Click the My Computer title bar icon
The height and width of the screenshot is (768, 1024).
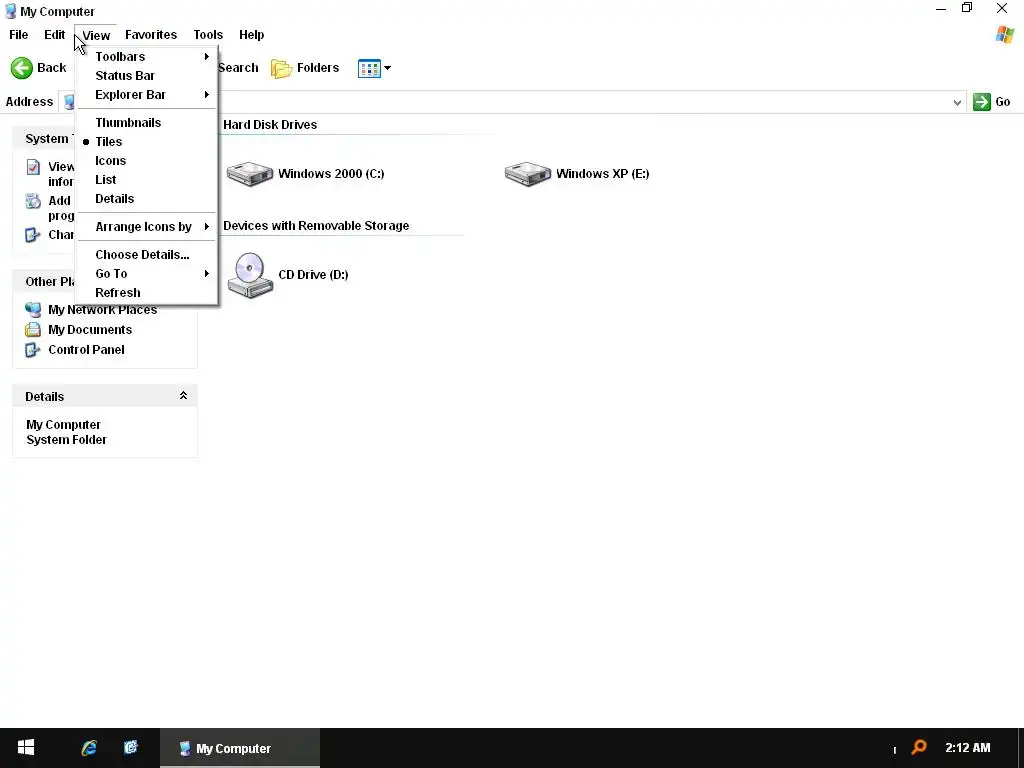[x=10, y=11]
